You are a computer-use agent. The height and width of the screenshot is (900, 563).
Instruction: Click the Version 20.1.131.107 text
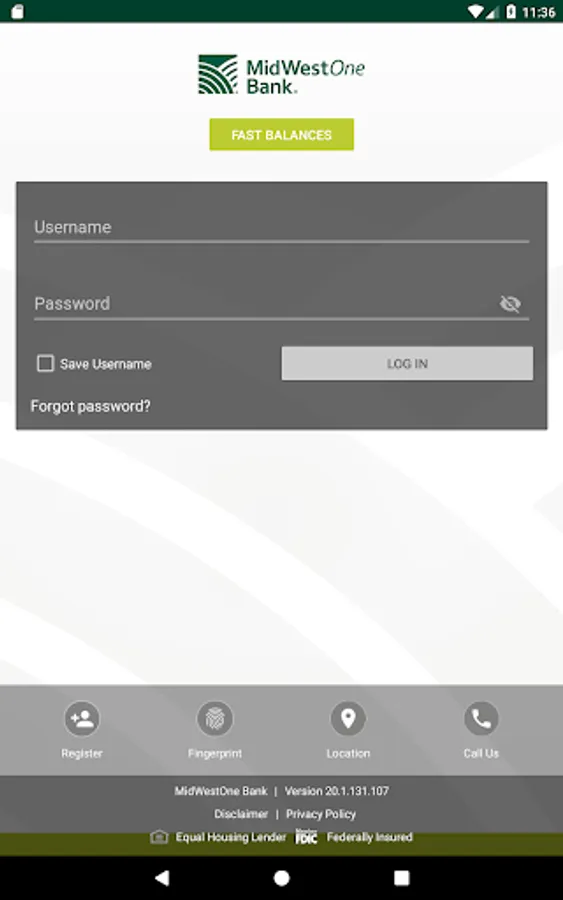click(337, 791)
